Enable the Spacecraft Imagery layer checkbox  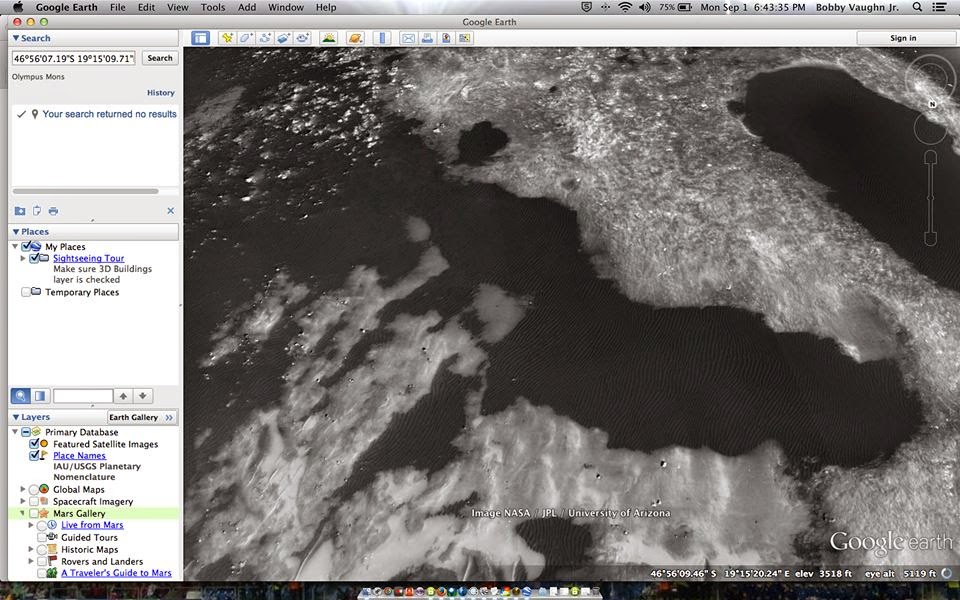(x=34, y=501)
